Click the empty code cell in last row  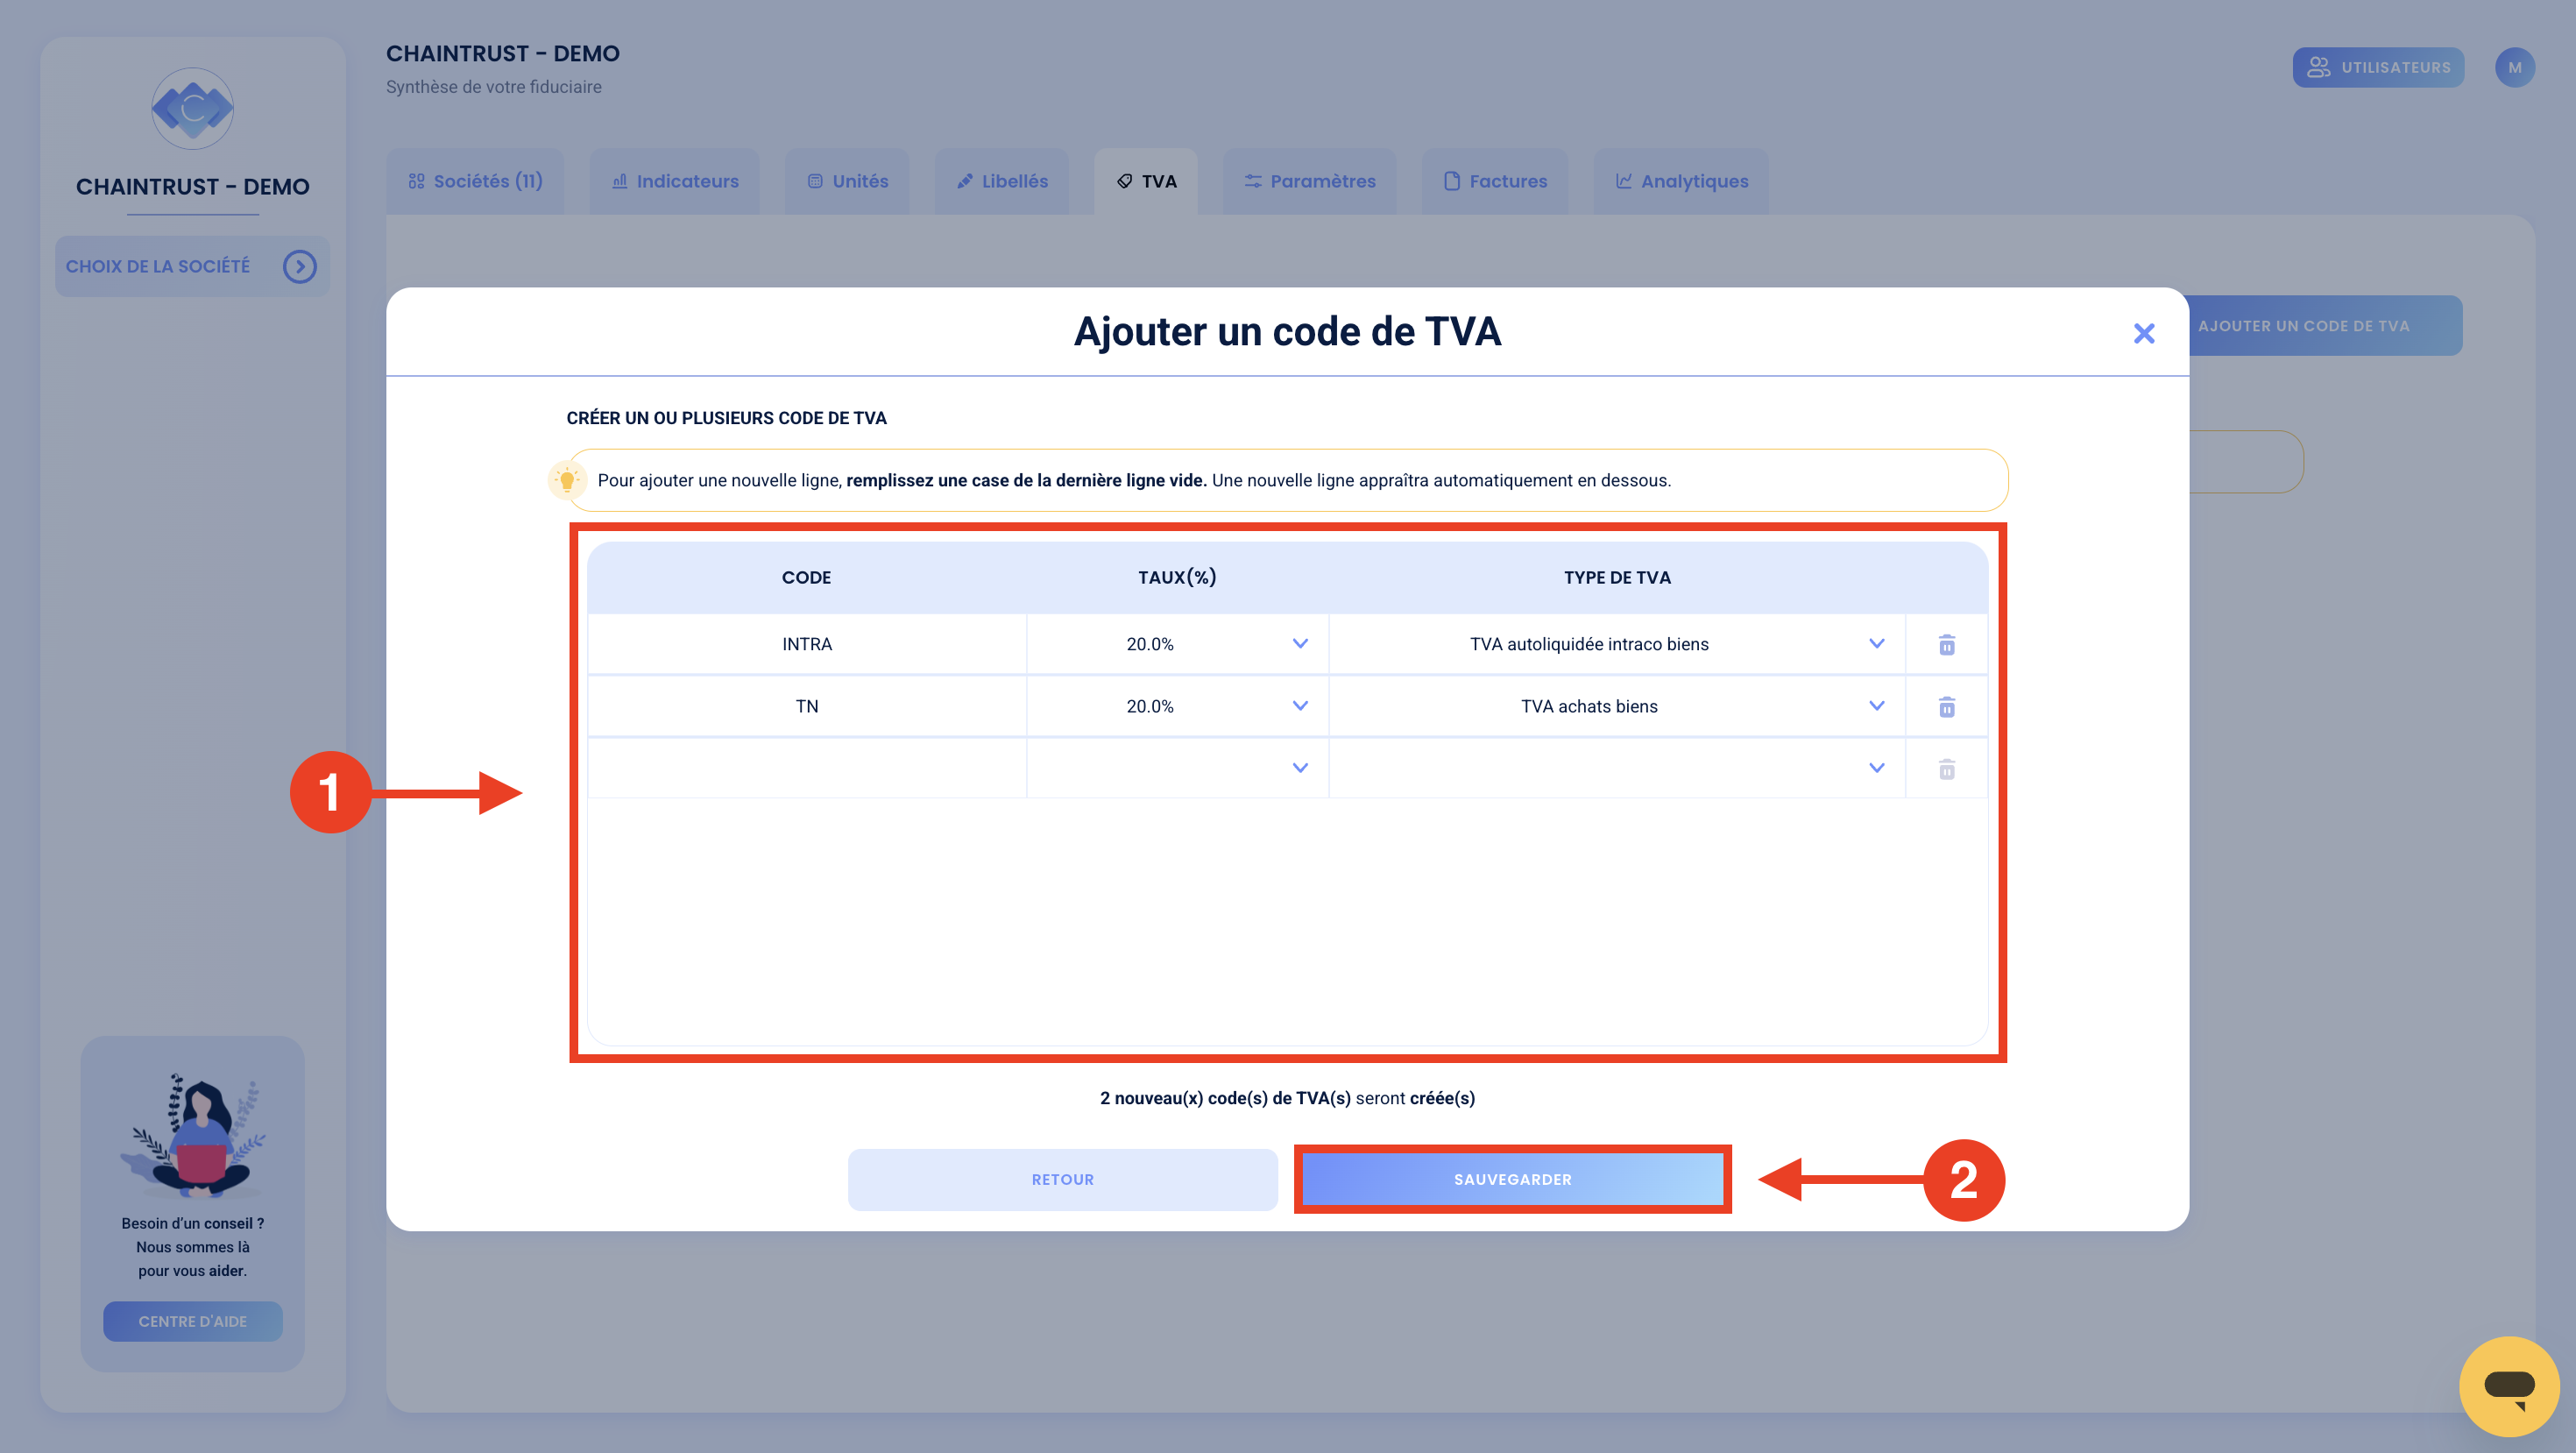(x=806, y=768)
